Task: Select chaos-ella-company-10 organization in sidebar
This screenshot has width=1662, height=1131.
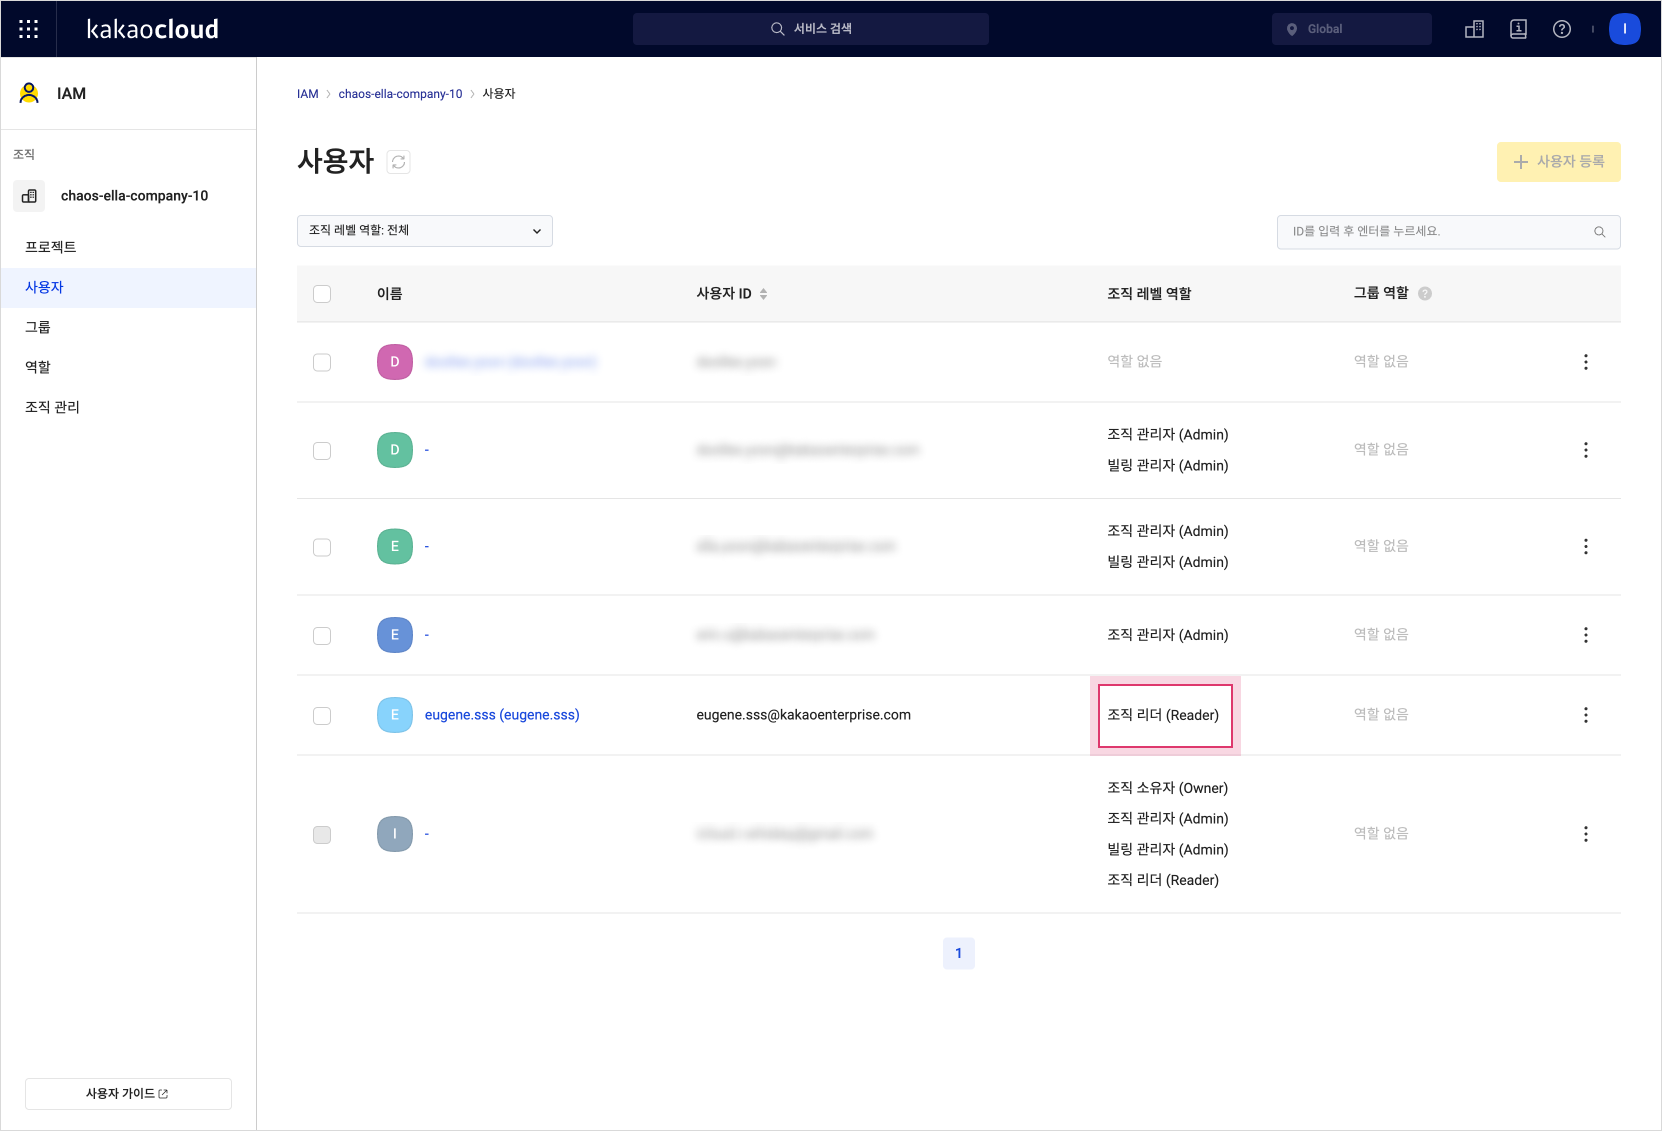Action: (134, 196)
